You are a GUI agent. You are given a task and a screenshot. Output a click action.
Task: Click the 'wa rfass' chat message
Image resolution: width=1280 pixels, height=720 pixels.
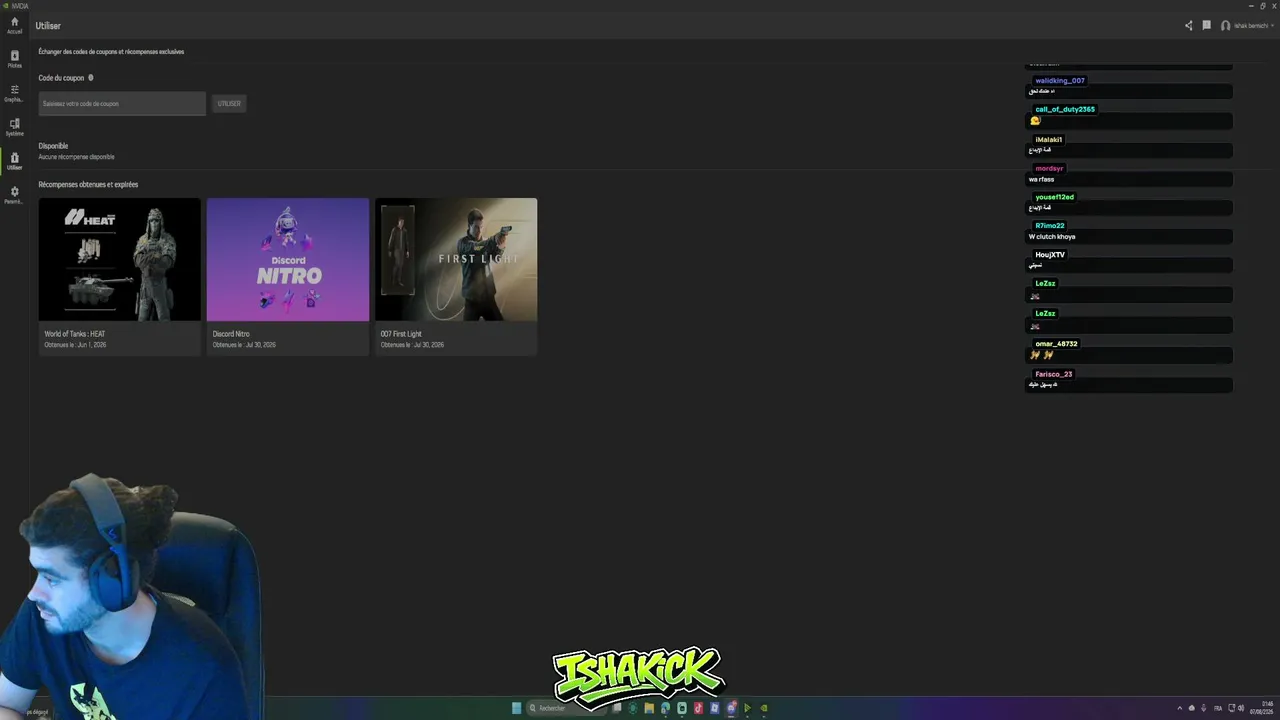[x=1041, y=180]
